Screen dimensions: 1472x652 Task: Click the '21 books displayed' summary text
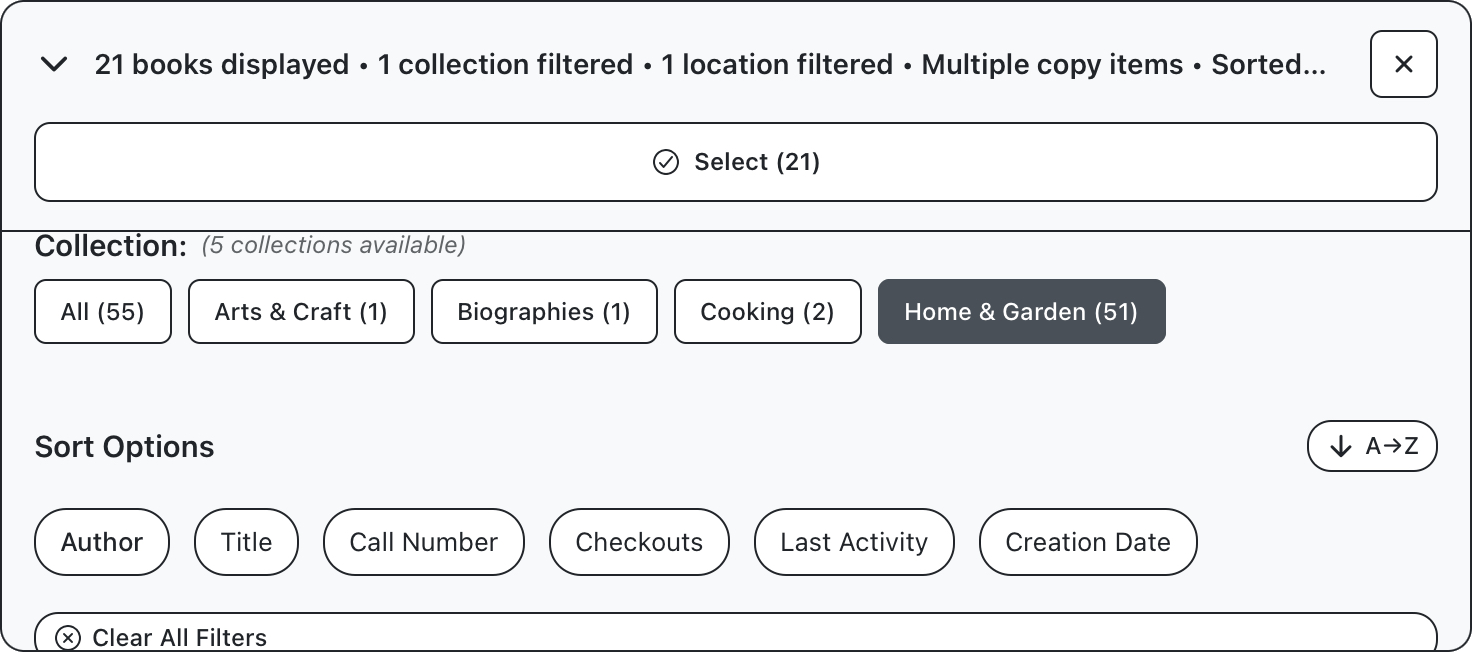(x=221, y=65)
